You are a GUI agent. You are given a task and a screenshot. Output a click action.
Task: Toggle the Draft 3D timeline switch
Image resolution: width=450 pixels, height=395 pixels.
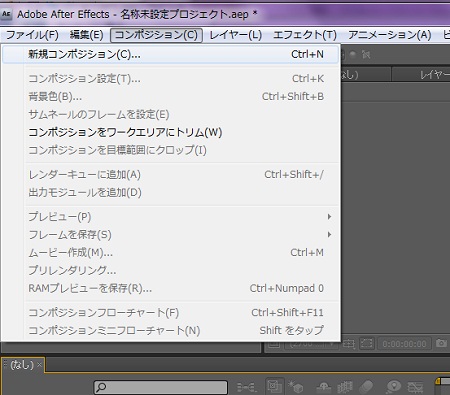tap(296, 387)
